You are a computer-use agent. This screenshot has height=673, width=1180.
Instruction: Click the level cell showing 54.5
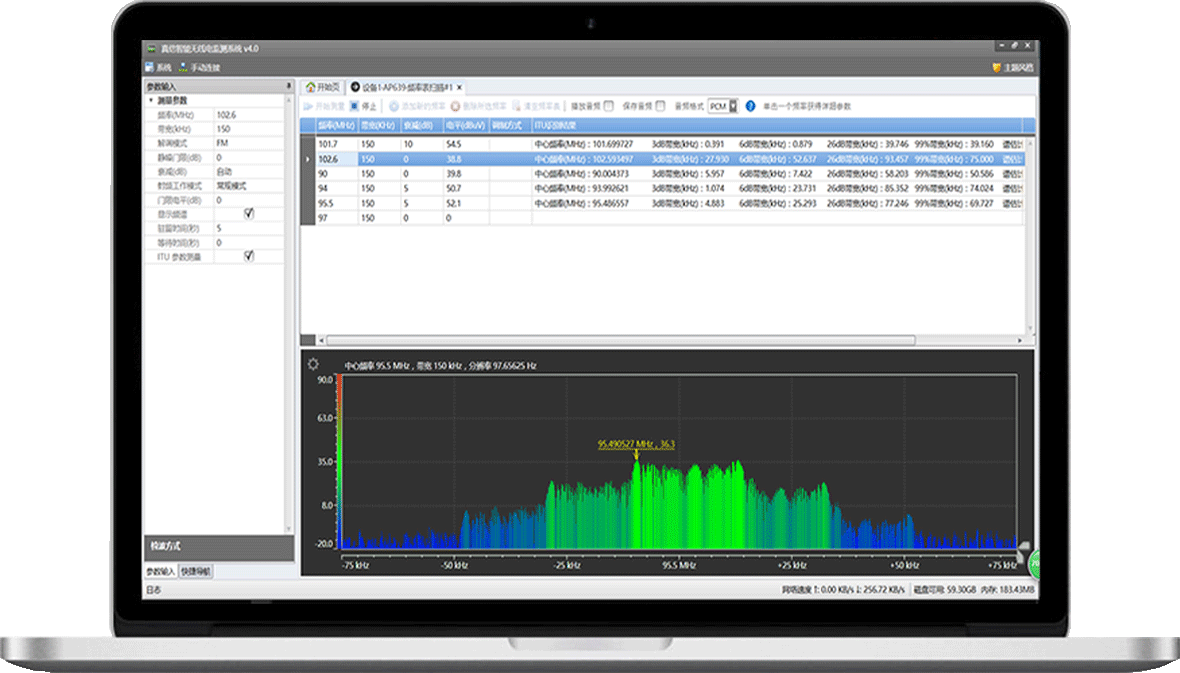[465, 144]
